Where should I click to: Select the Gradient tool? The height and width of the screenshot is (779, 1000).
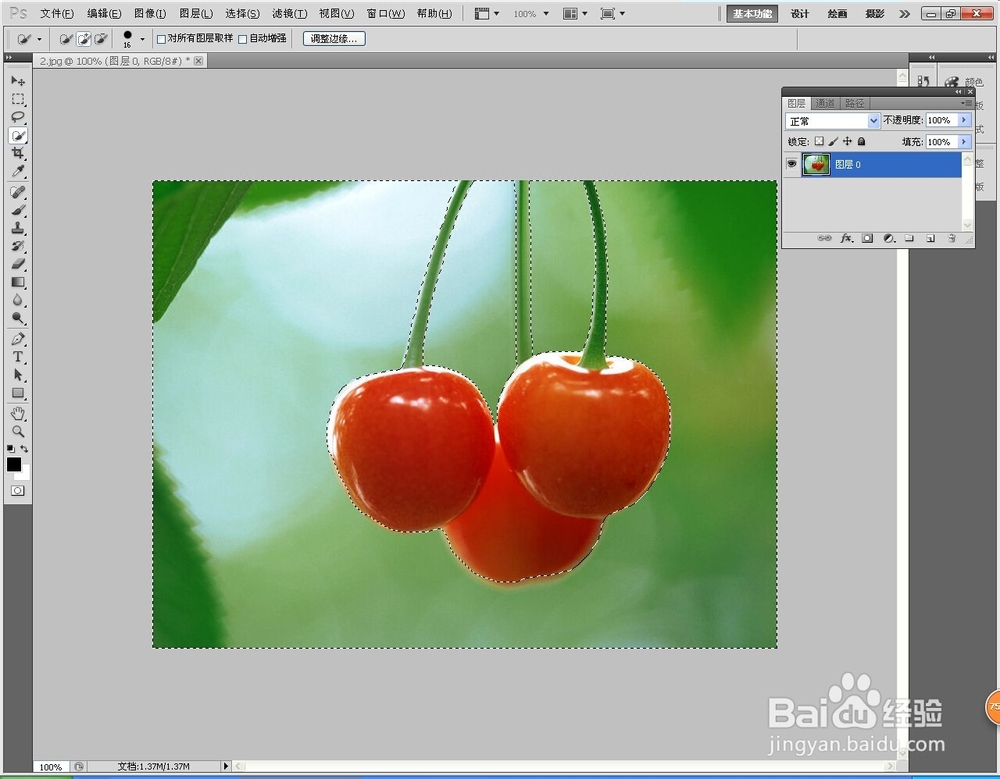coord(18,282)
